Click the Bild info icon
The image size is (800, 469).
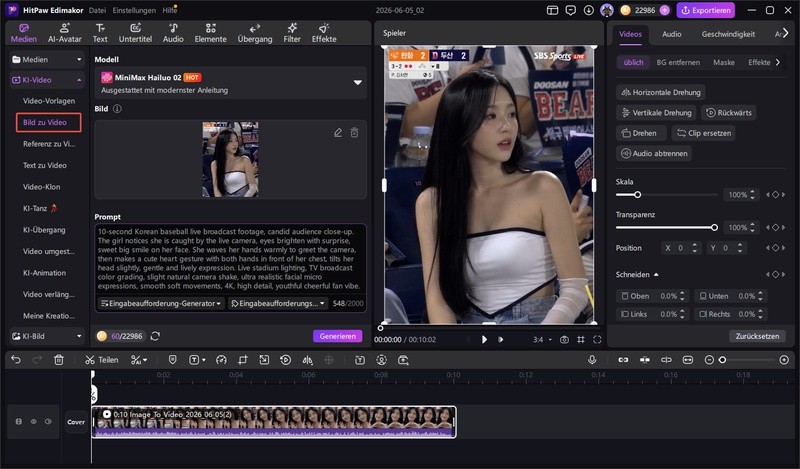click(x=117, y=109)
